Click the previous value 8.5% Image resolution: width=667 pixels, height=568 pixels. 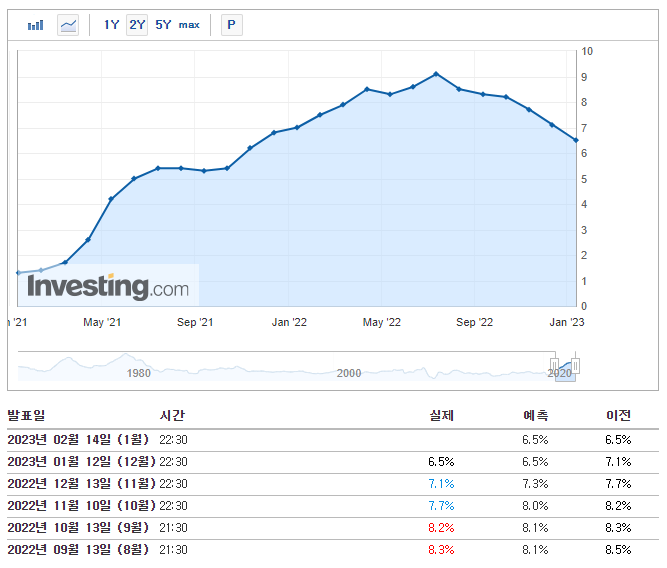[619, 550]
